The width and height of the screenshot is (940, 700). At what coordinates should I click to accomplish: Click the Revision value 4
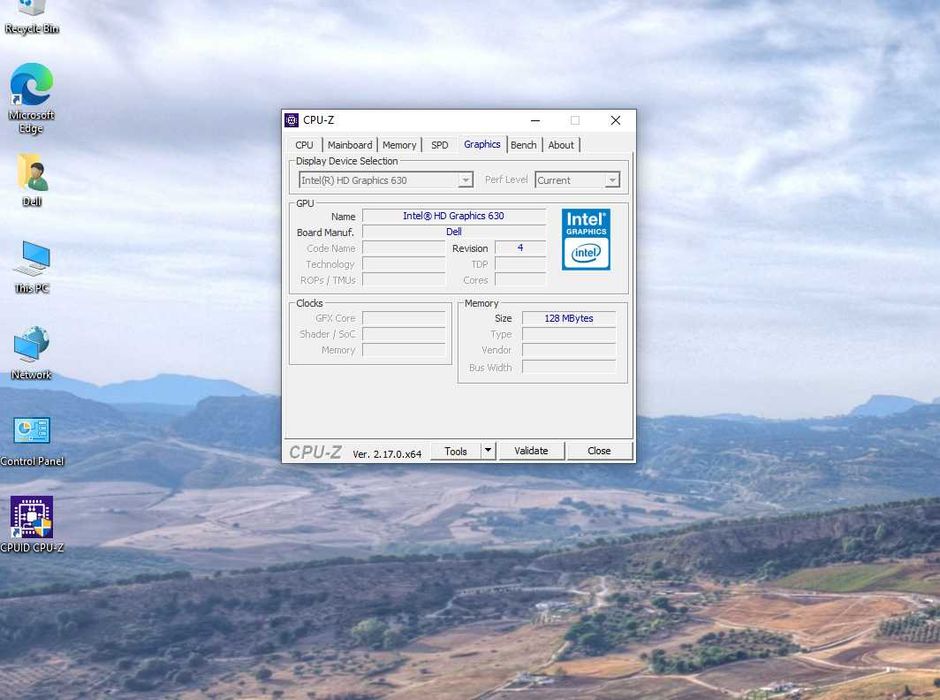(520, 248)
